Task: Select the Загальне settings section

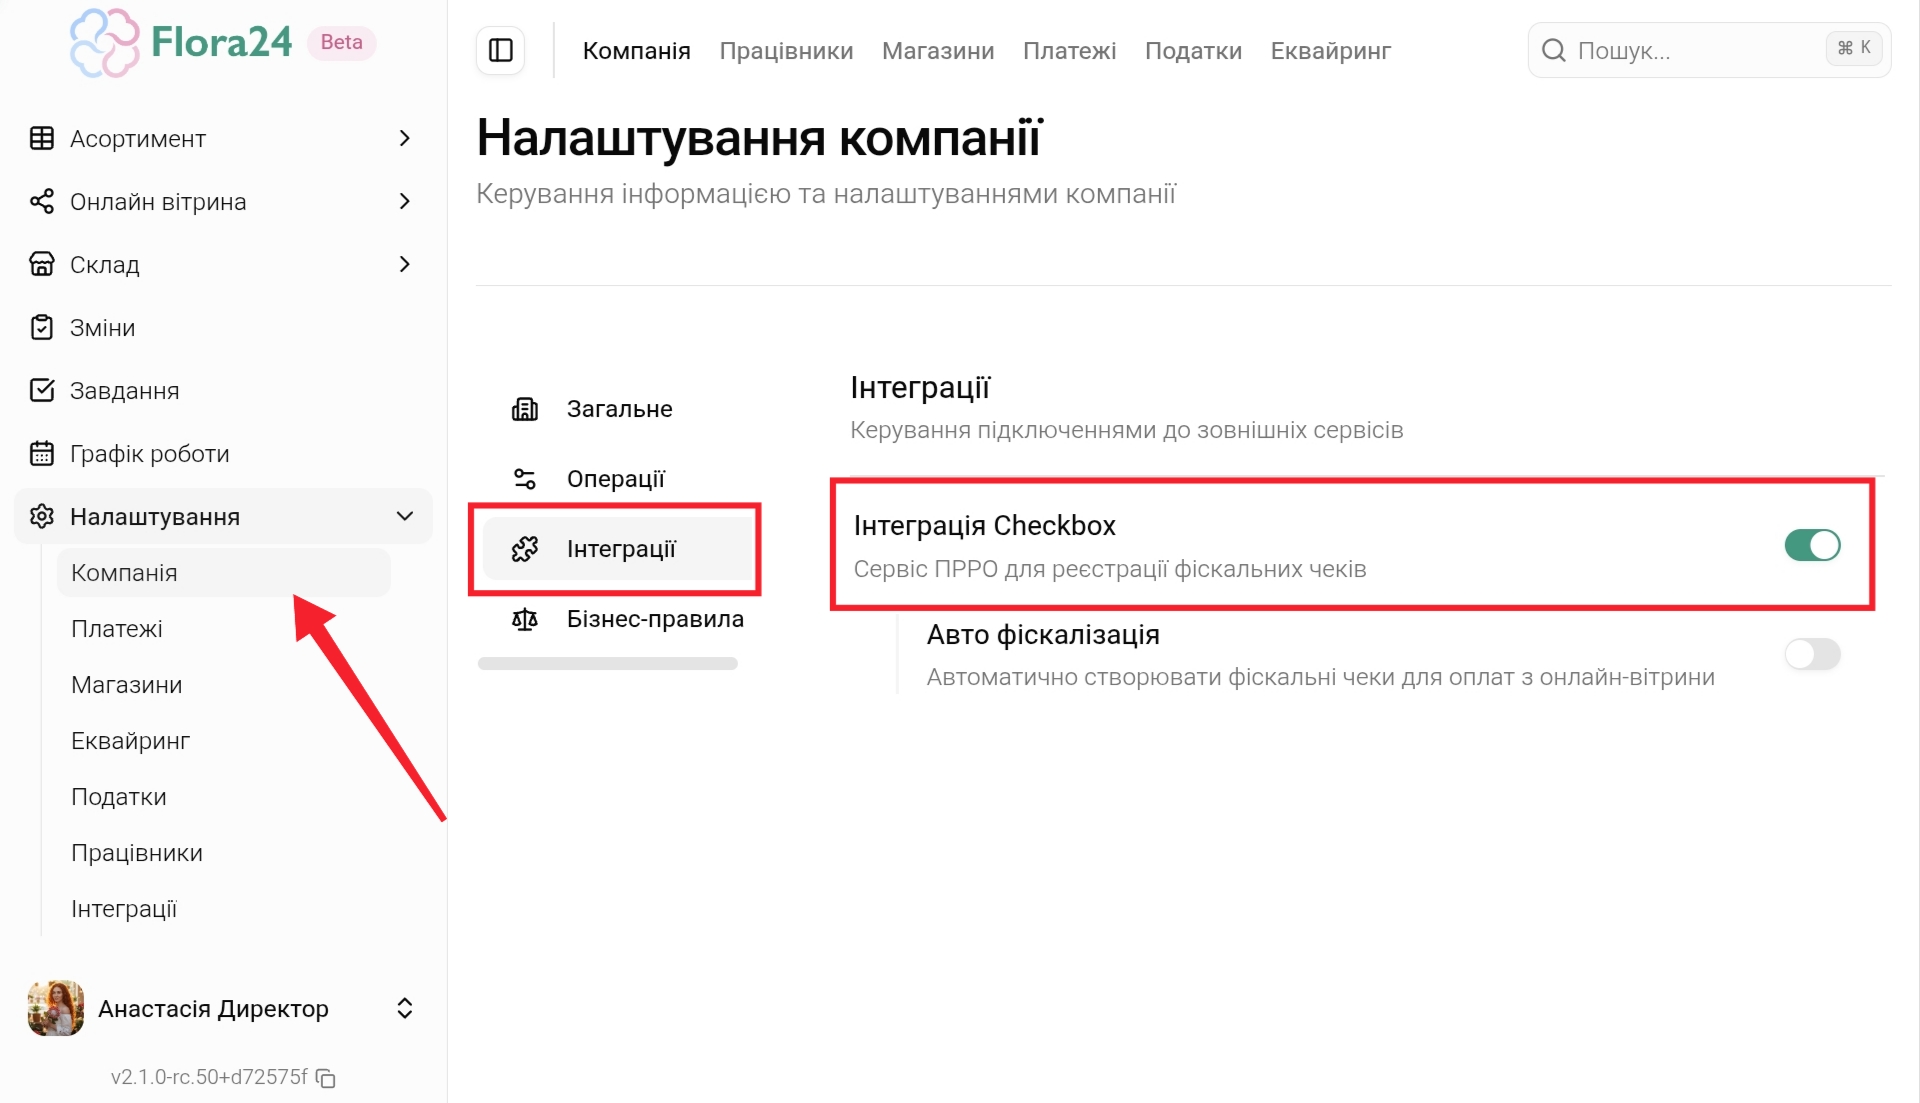Action: tap(618, 409)
